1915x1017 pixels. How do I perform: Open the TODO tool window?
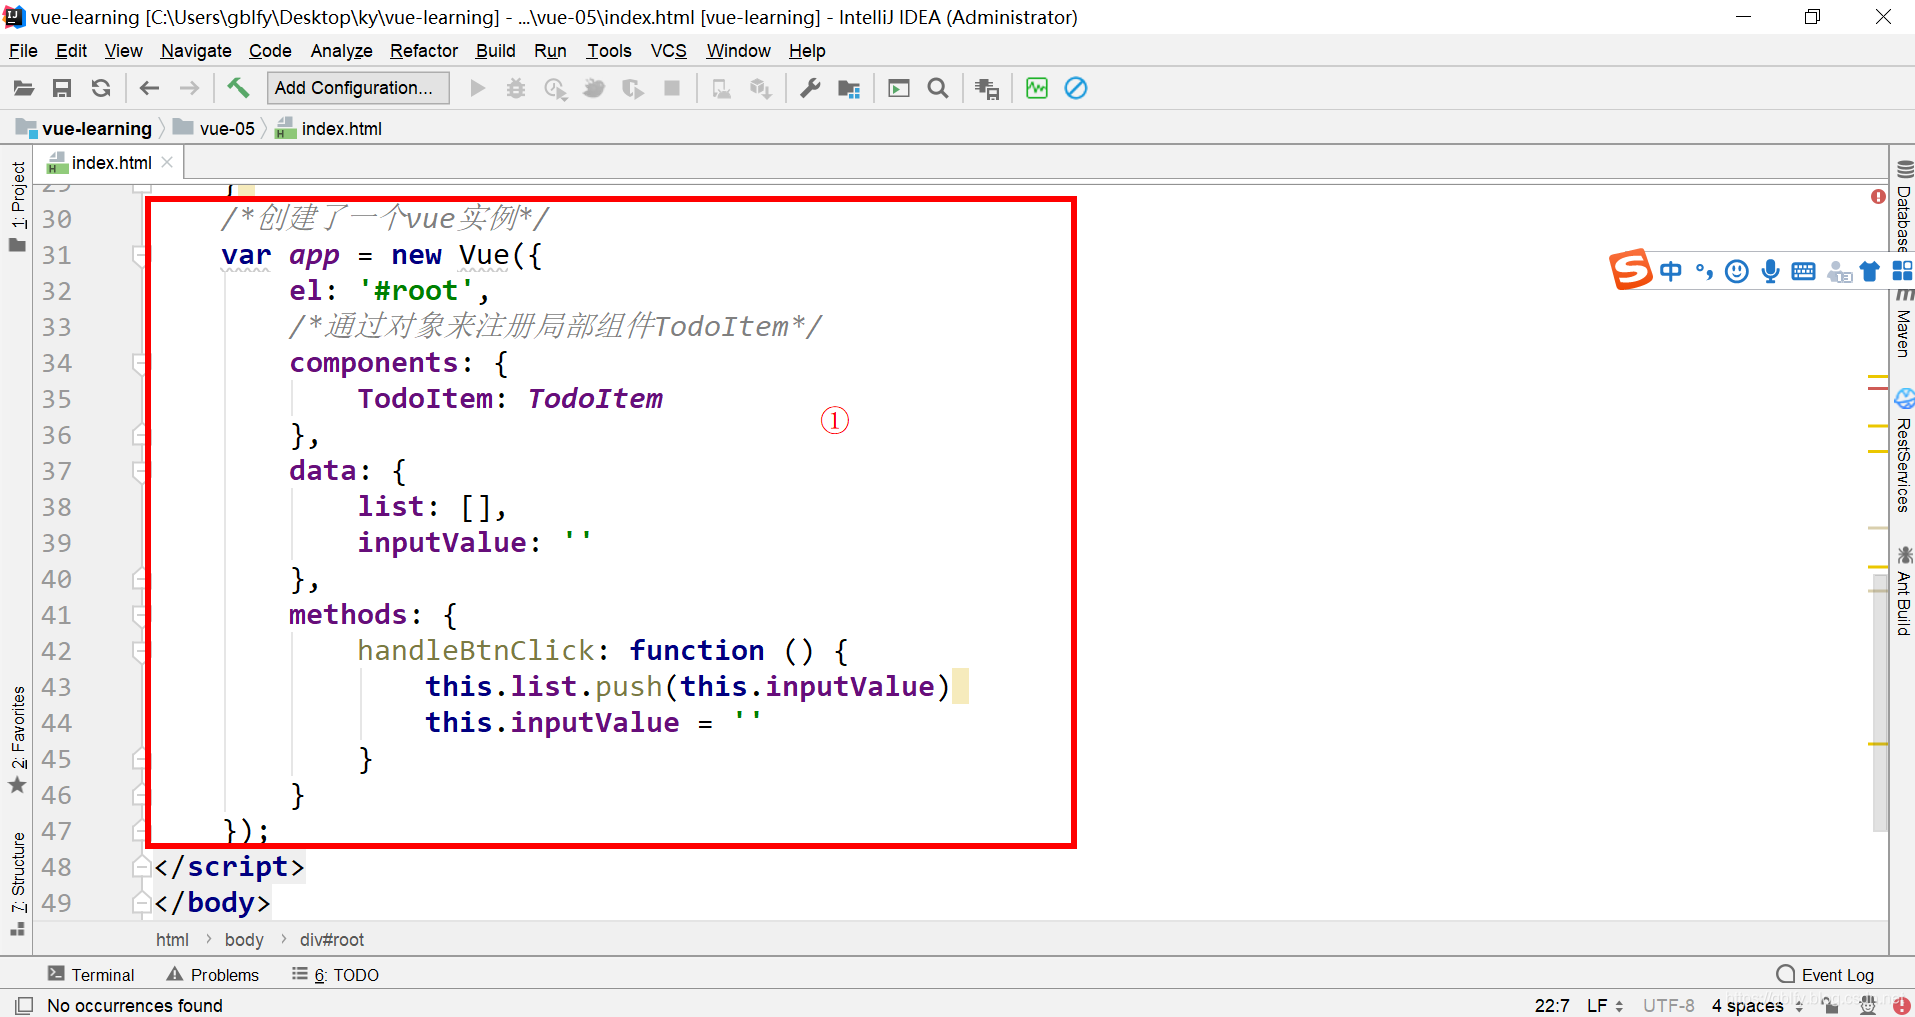[336, 975]
